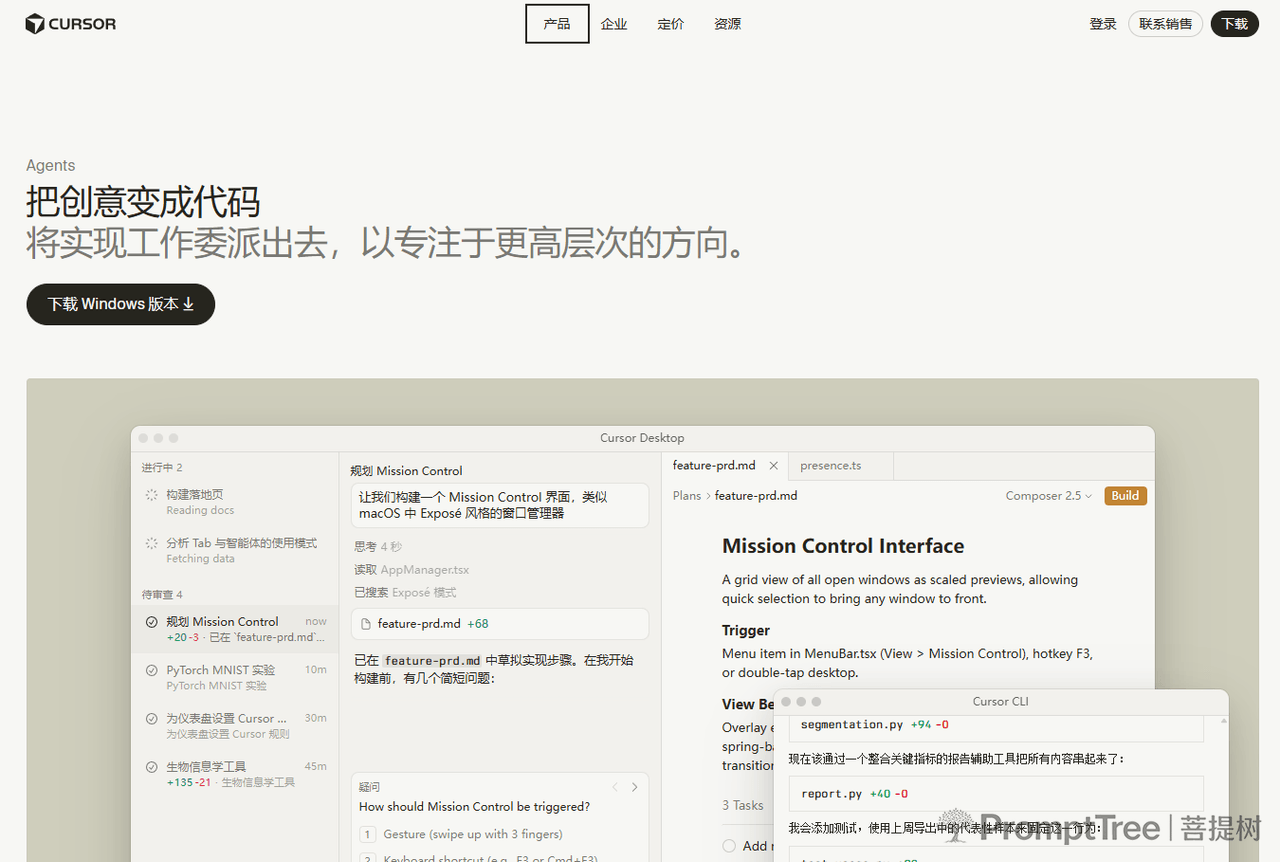
Task: Open the 产品 navigation menu
Action: (x=557, y=24)
